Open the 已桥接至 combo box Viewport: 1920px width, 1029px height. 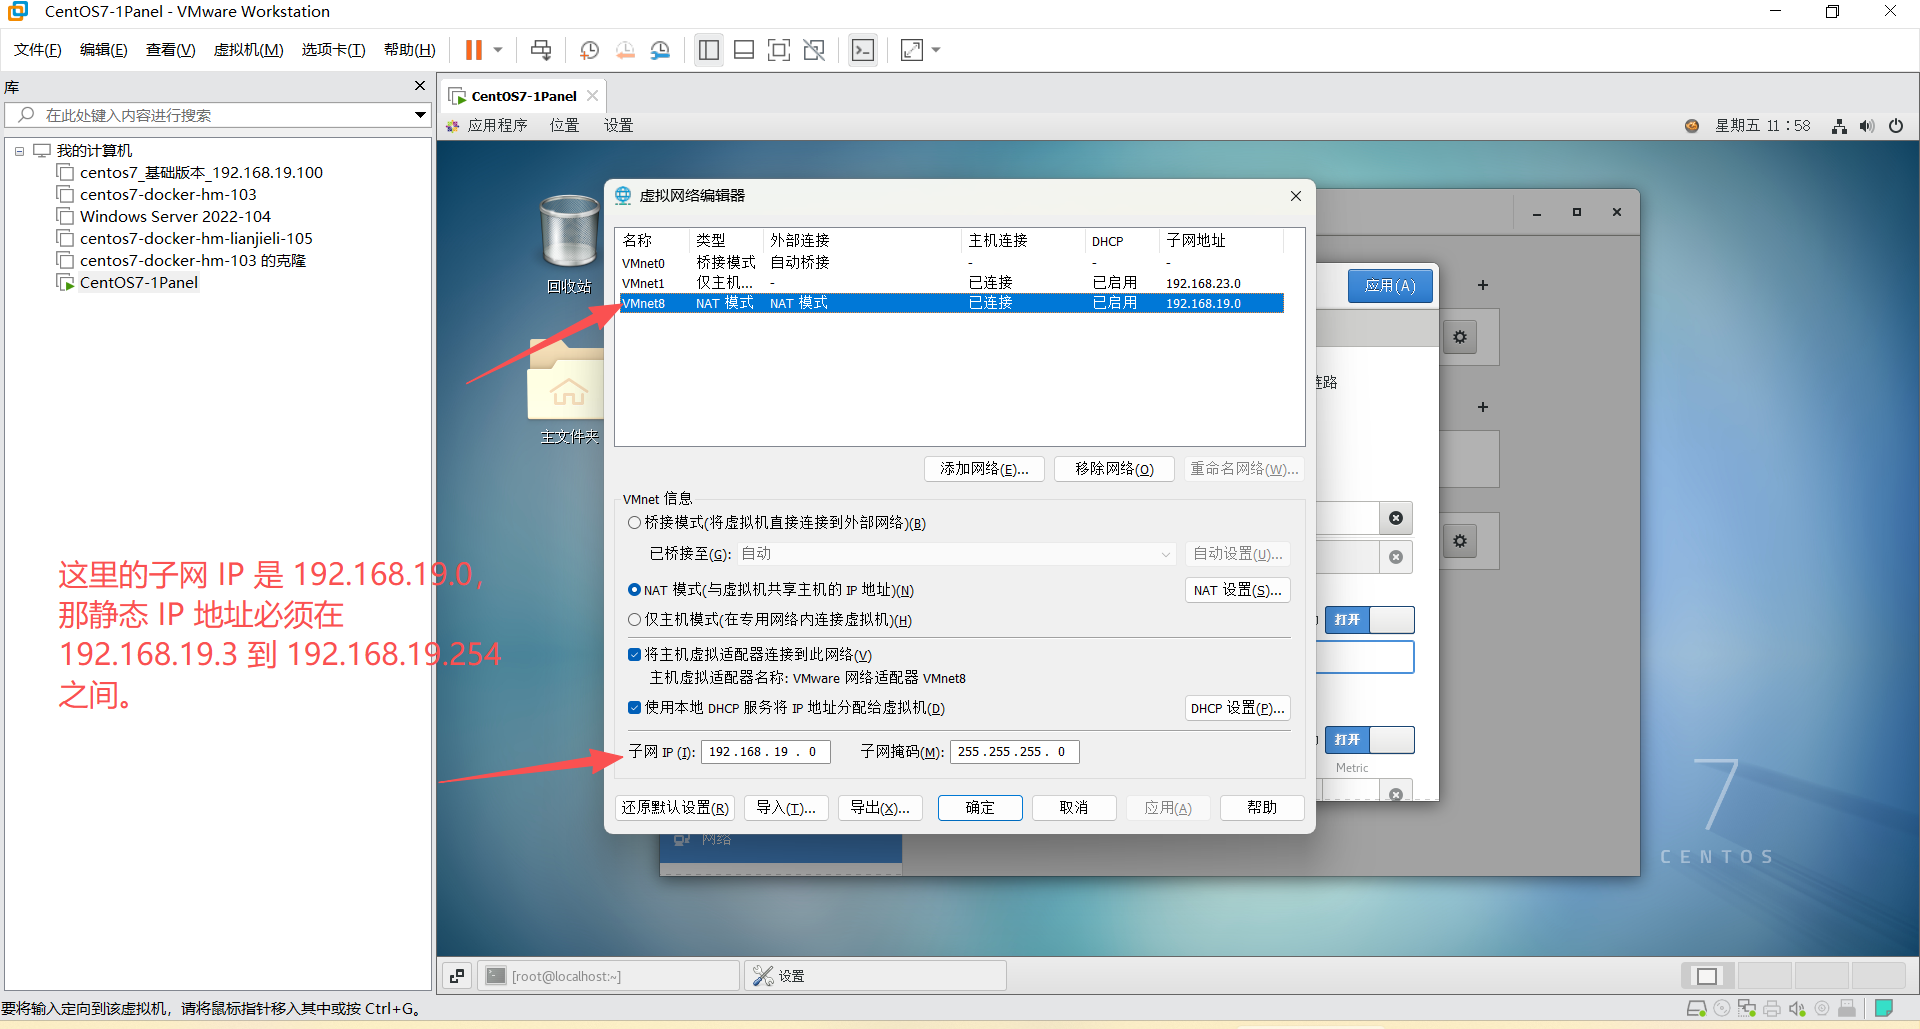(956, 554)
